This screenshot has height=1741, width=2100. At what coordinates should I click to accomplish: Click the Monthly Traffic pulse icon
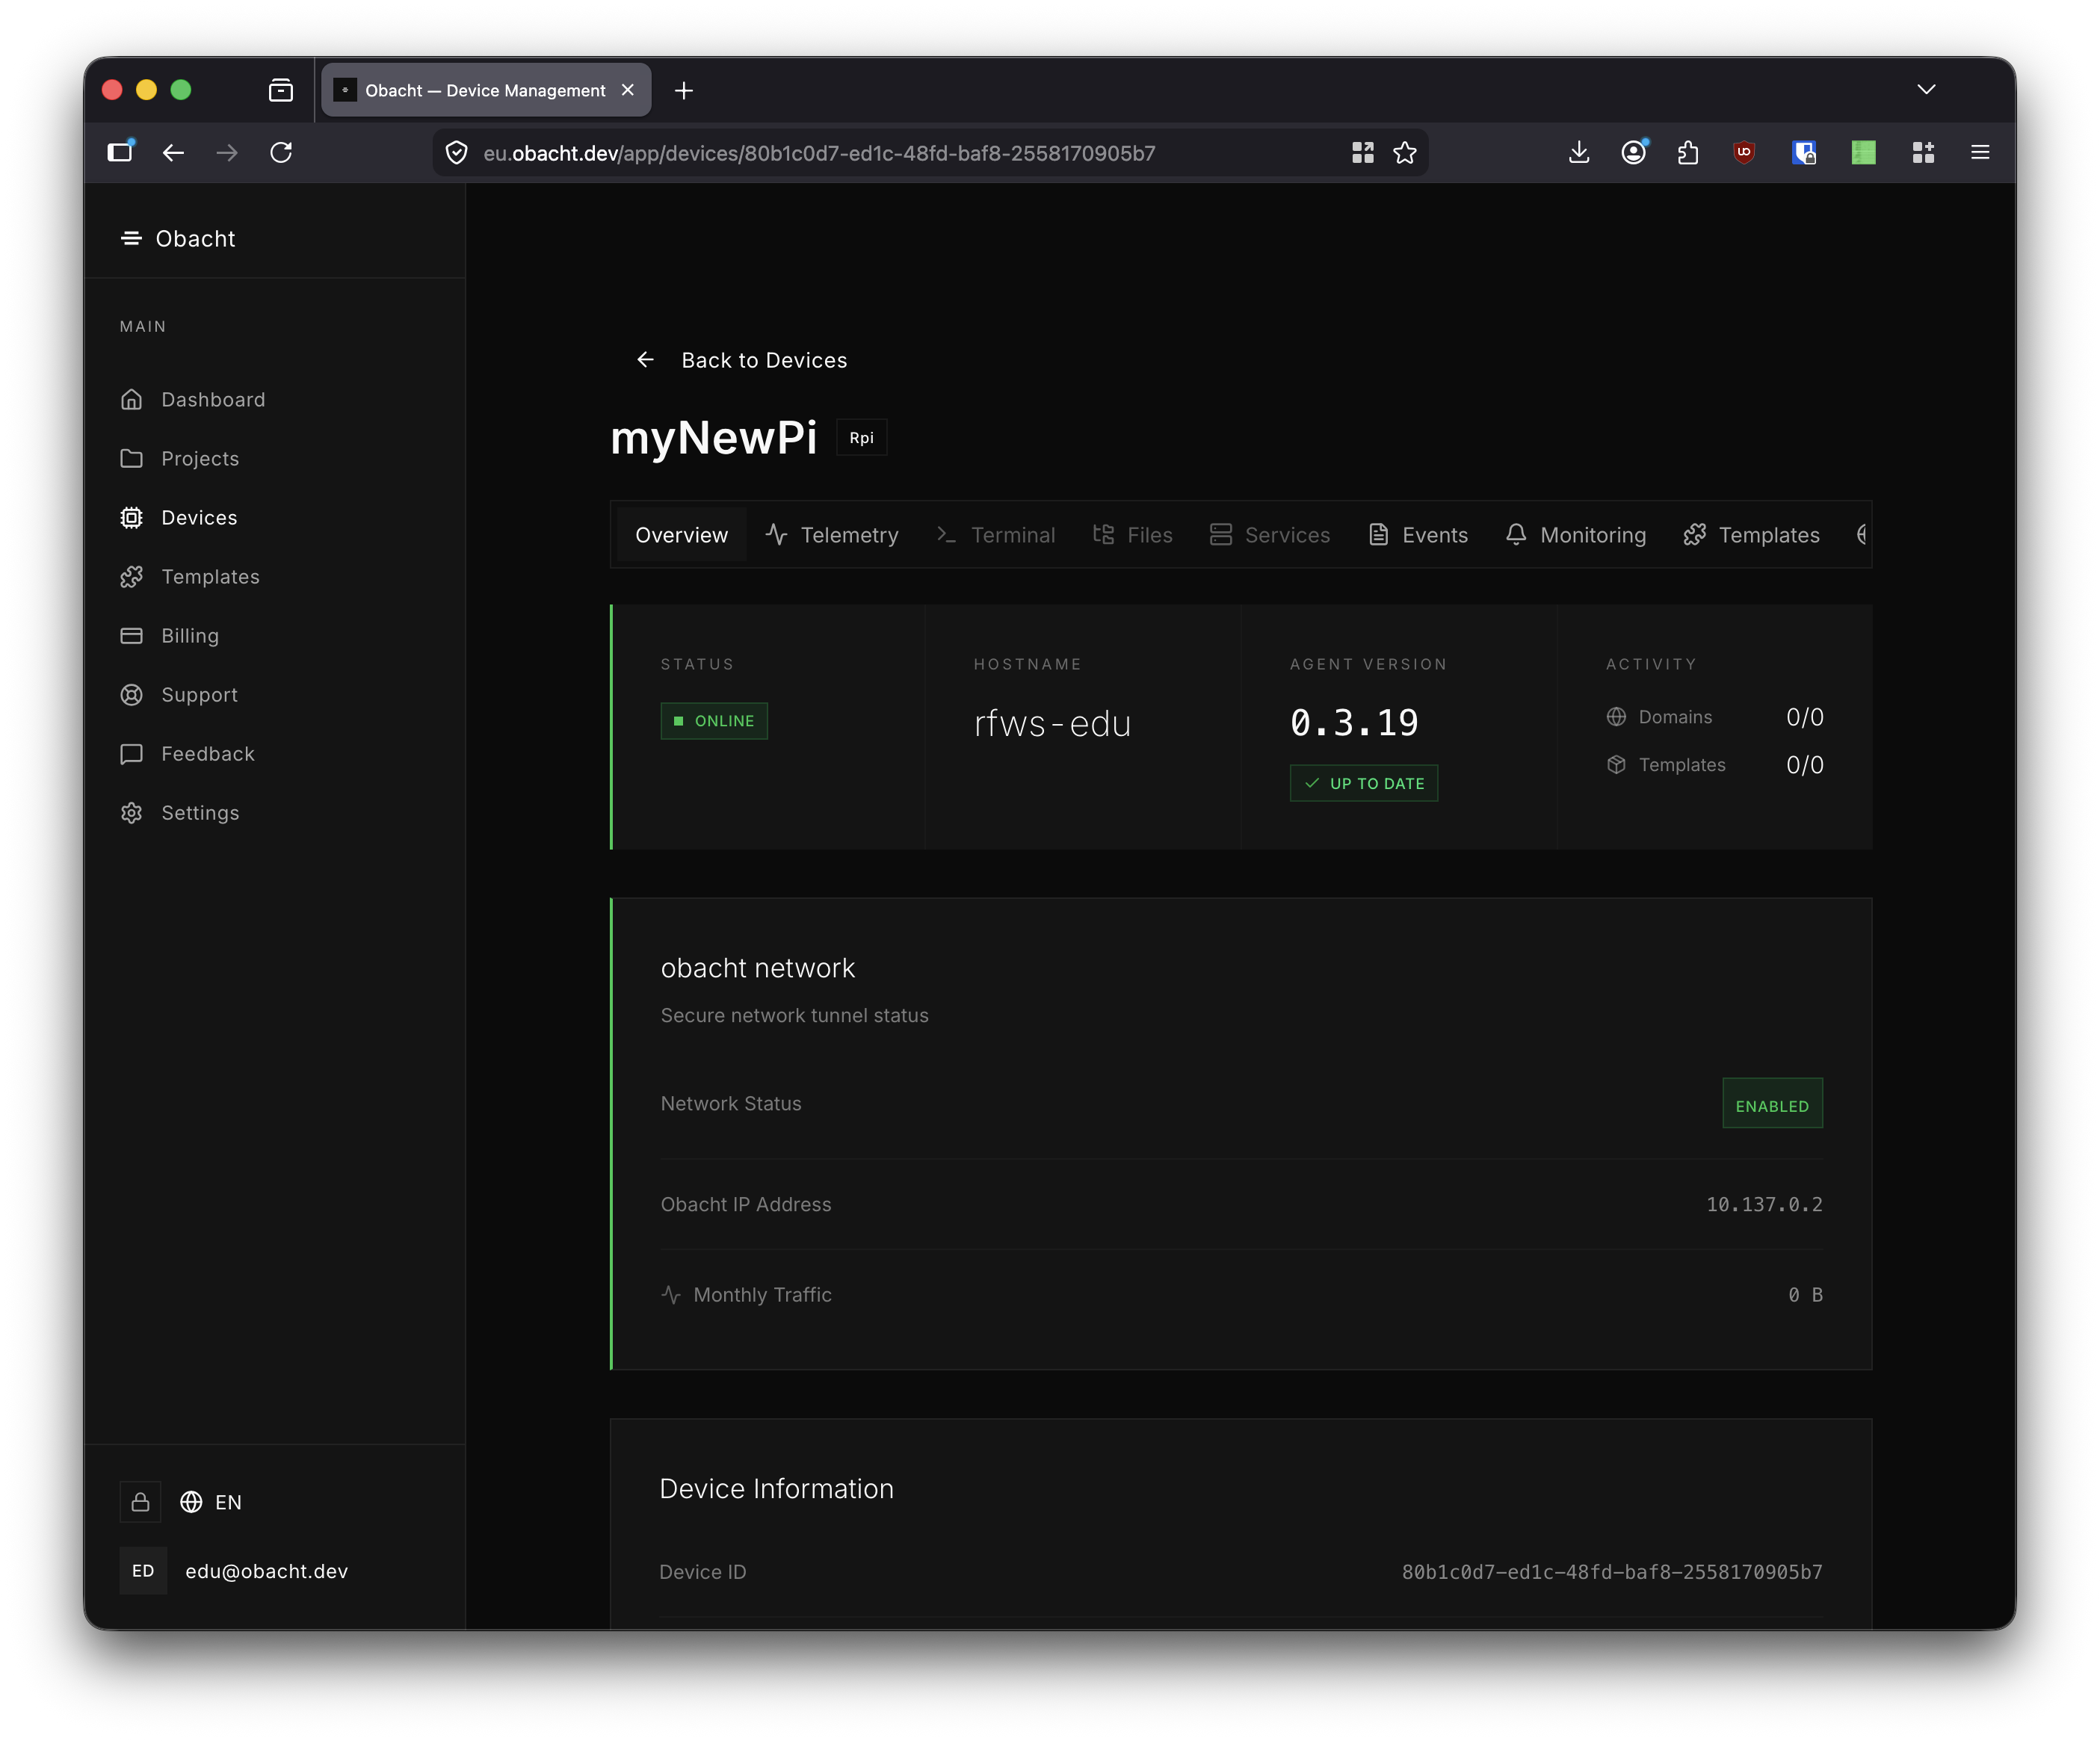click(x=671, y=1295)
